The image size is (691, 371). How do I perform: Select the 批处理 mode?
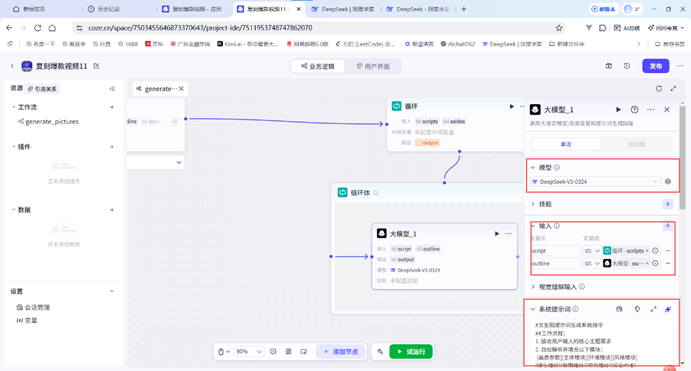[x=636, y=144]
